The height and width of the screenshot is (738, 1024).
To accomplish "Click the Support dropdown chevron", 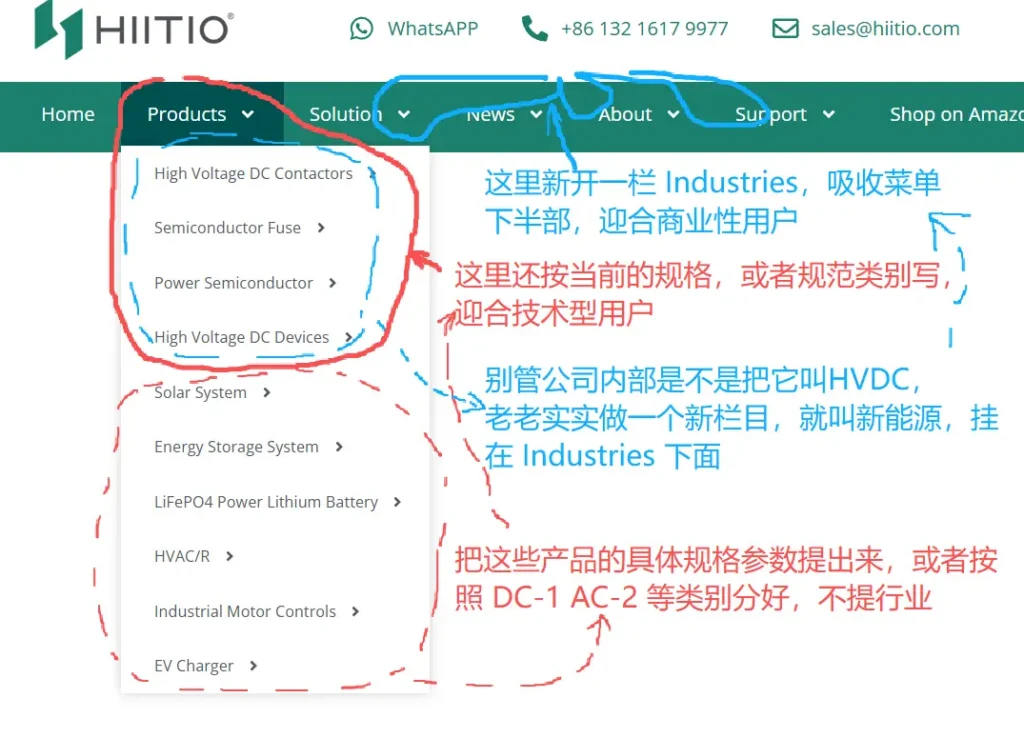I will [x=829, y=114].
